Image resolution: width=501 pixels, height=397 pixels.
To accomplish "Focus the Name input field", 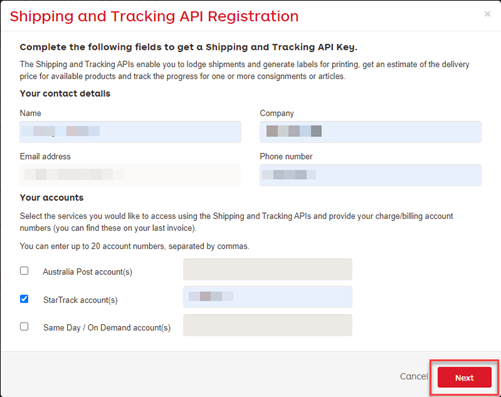I will tap(130, 132).
